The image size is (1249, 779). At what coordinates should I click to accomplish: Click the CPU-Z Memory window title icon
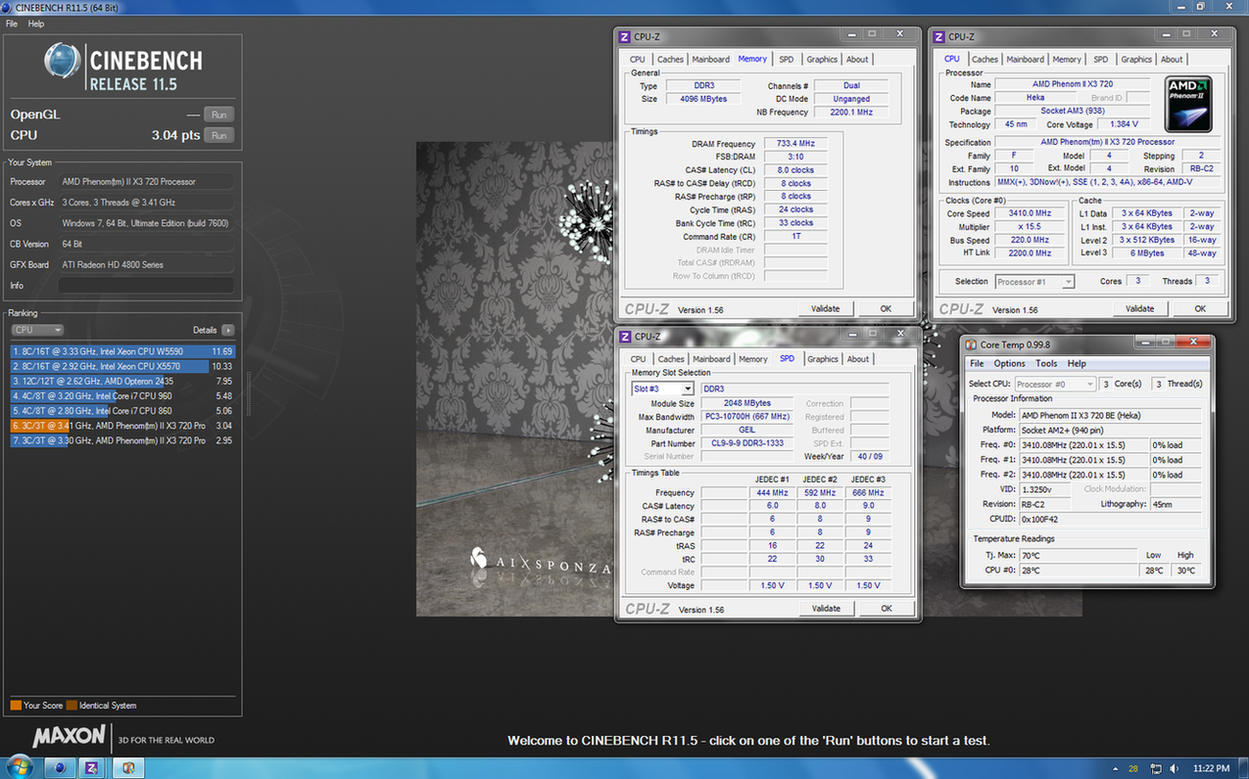click(625, 37)
